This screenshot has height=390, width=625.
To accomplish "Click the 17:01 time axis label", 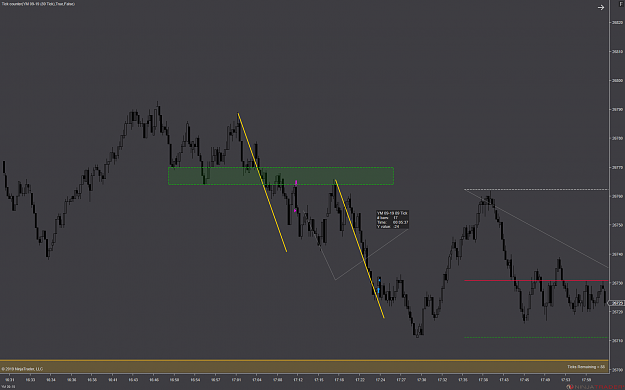I will point(236,380).
